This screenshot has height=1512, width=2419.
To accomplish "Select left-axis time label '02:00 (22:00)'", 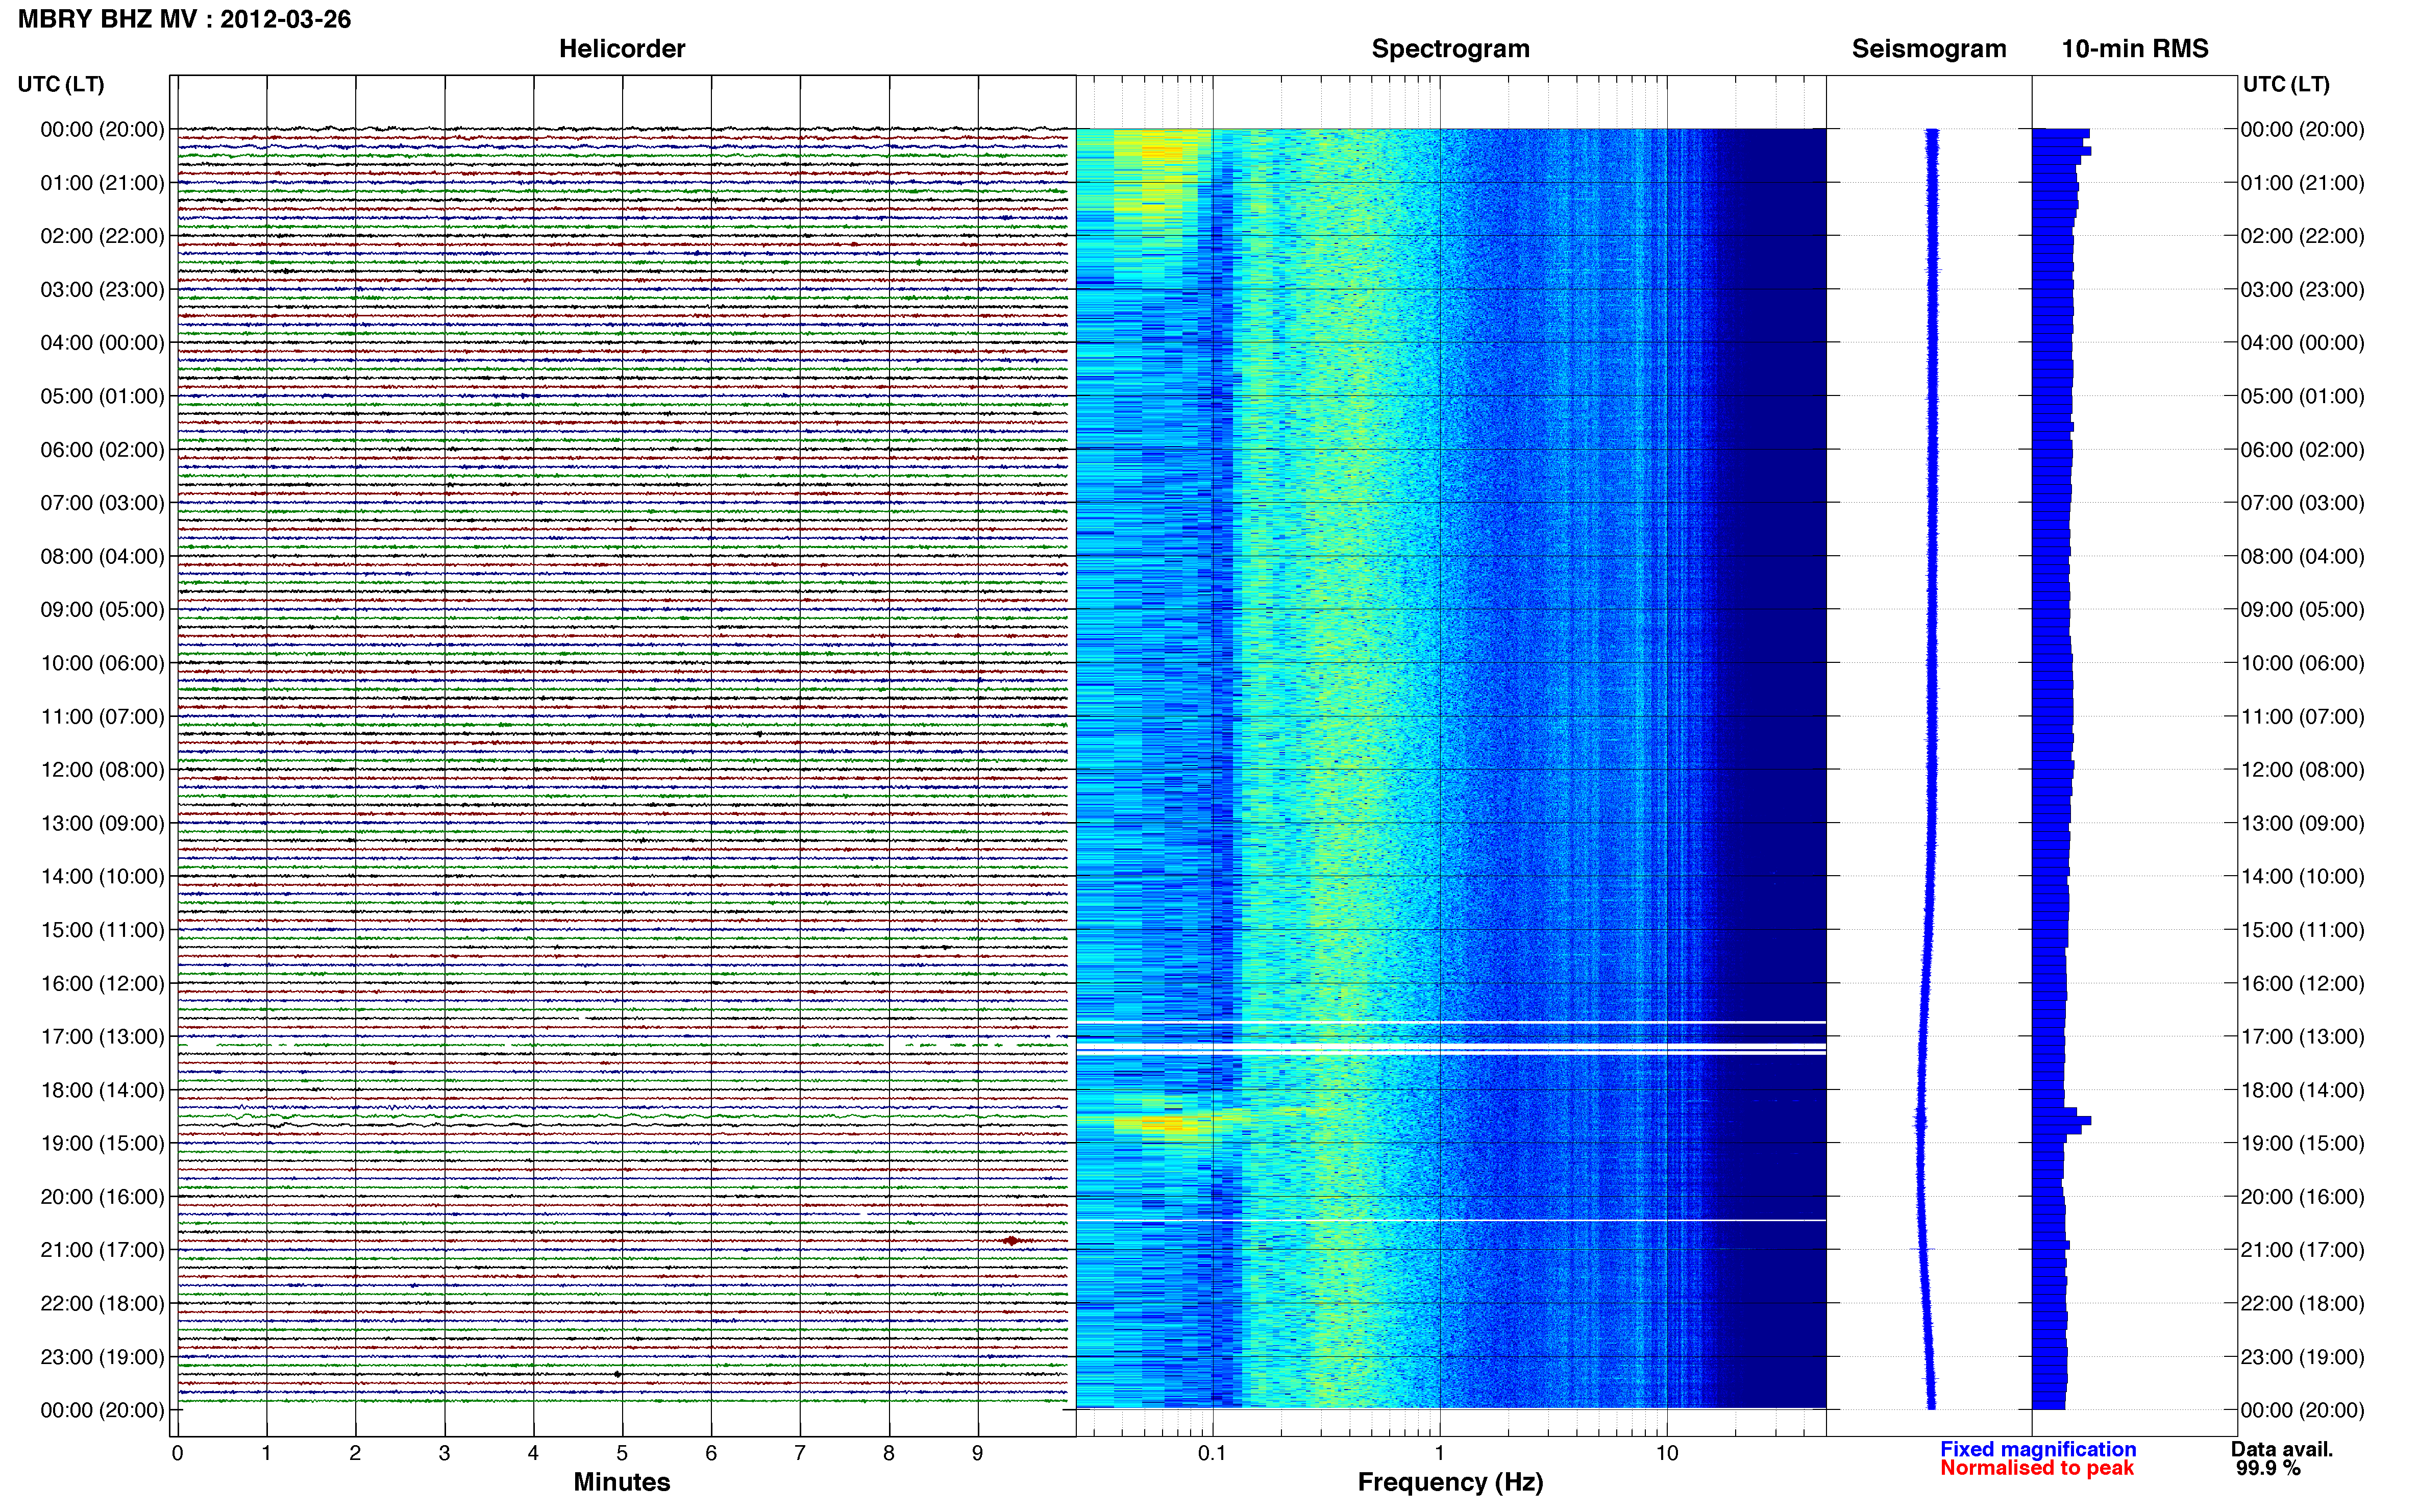I will [102, 236].
